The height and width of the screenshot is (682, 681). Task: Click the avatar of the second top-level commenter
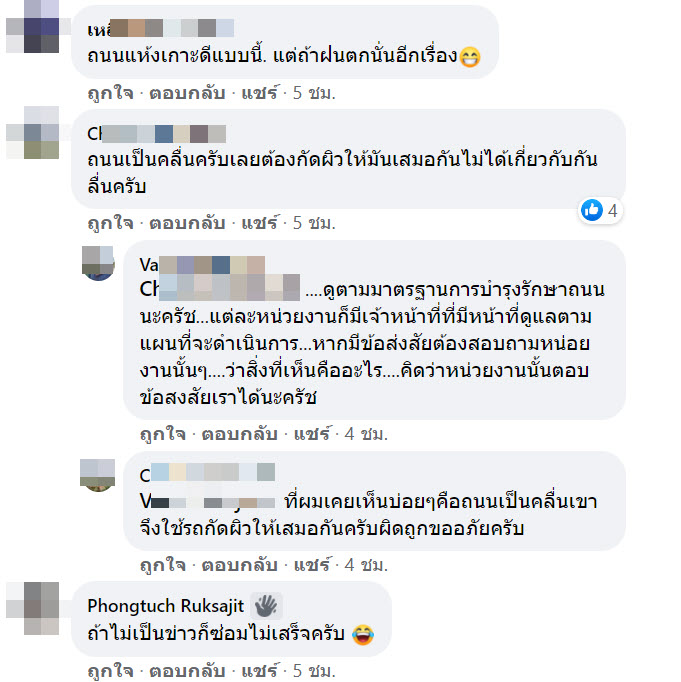pos(33,132)
